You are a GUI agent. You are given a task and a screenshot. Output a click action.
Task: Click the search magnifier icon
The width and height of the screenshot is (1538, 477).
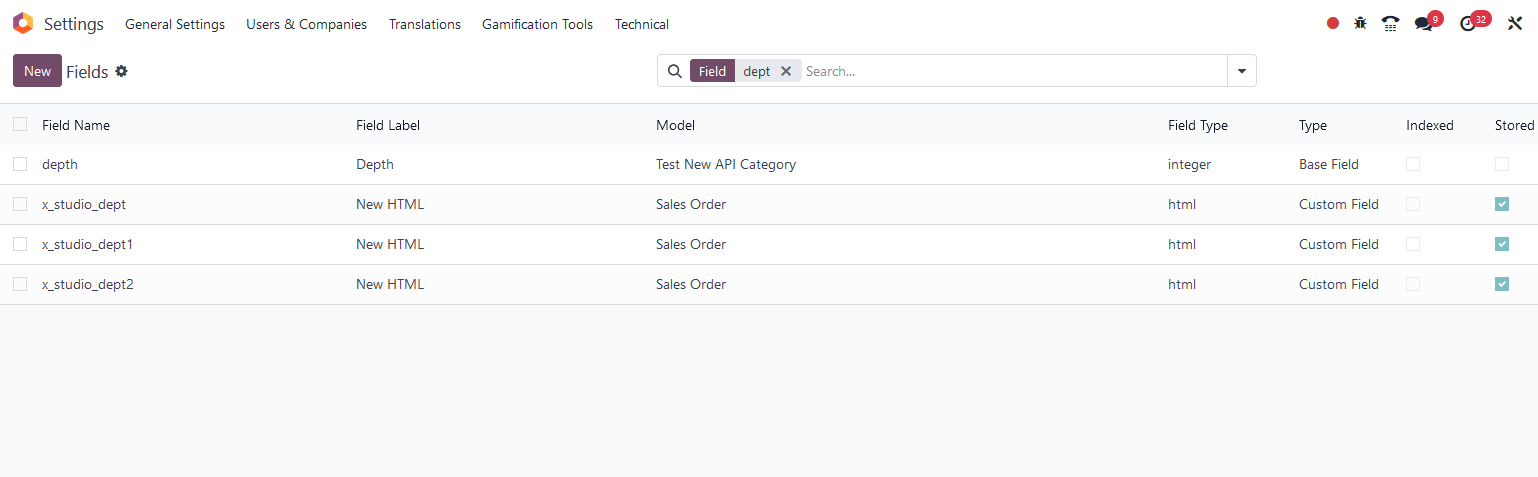click(x=675, y=71)
